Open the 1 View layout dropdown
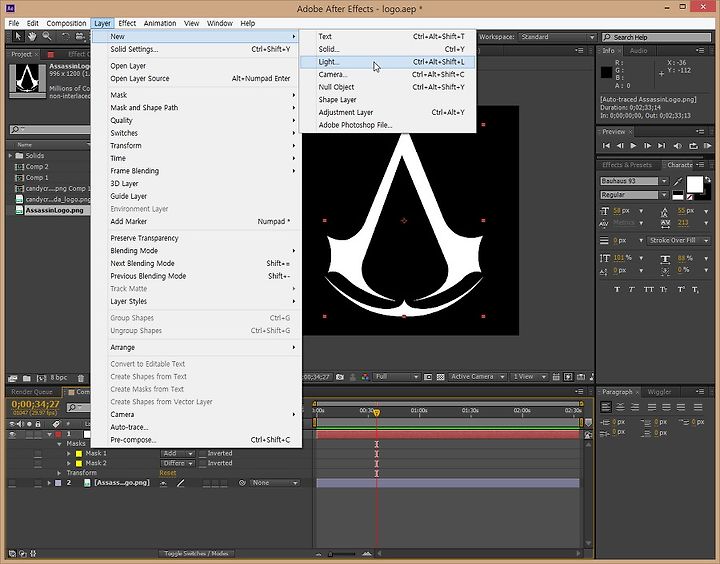 [529, 377]
